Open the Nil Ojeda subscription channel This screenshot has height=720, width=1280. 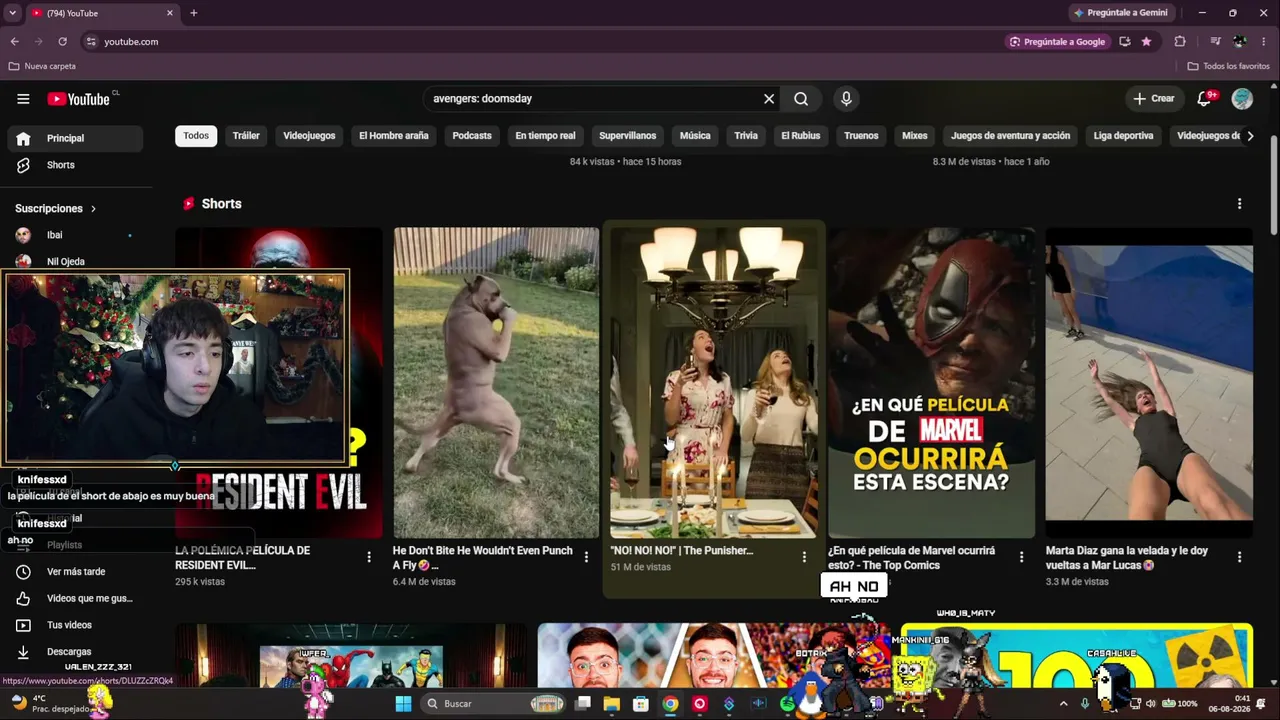(76, 262)
